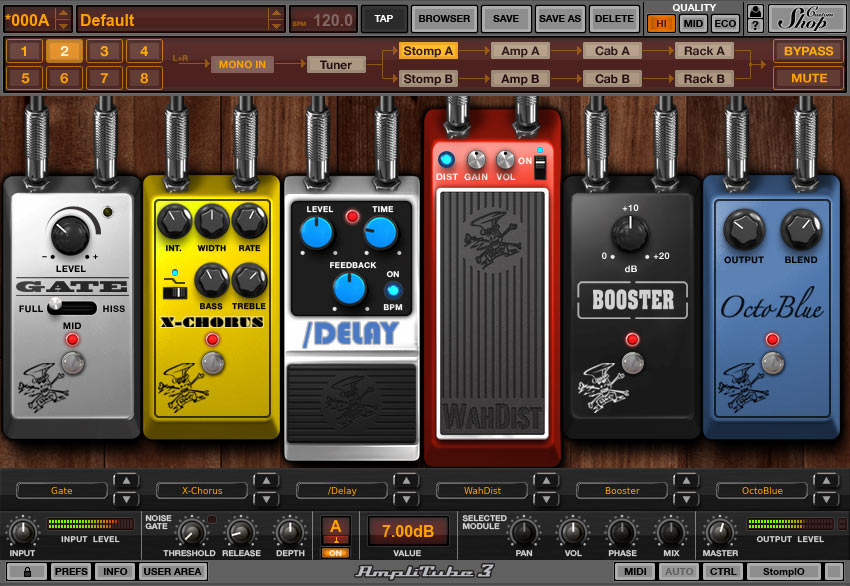Adjust the Delay TIME blue knob
850x586 pixels.
[x=381, y=233]
